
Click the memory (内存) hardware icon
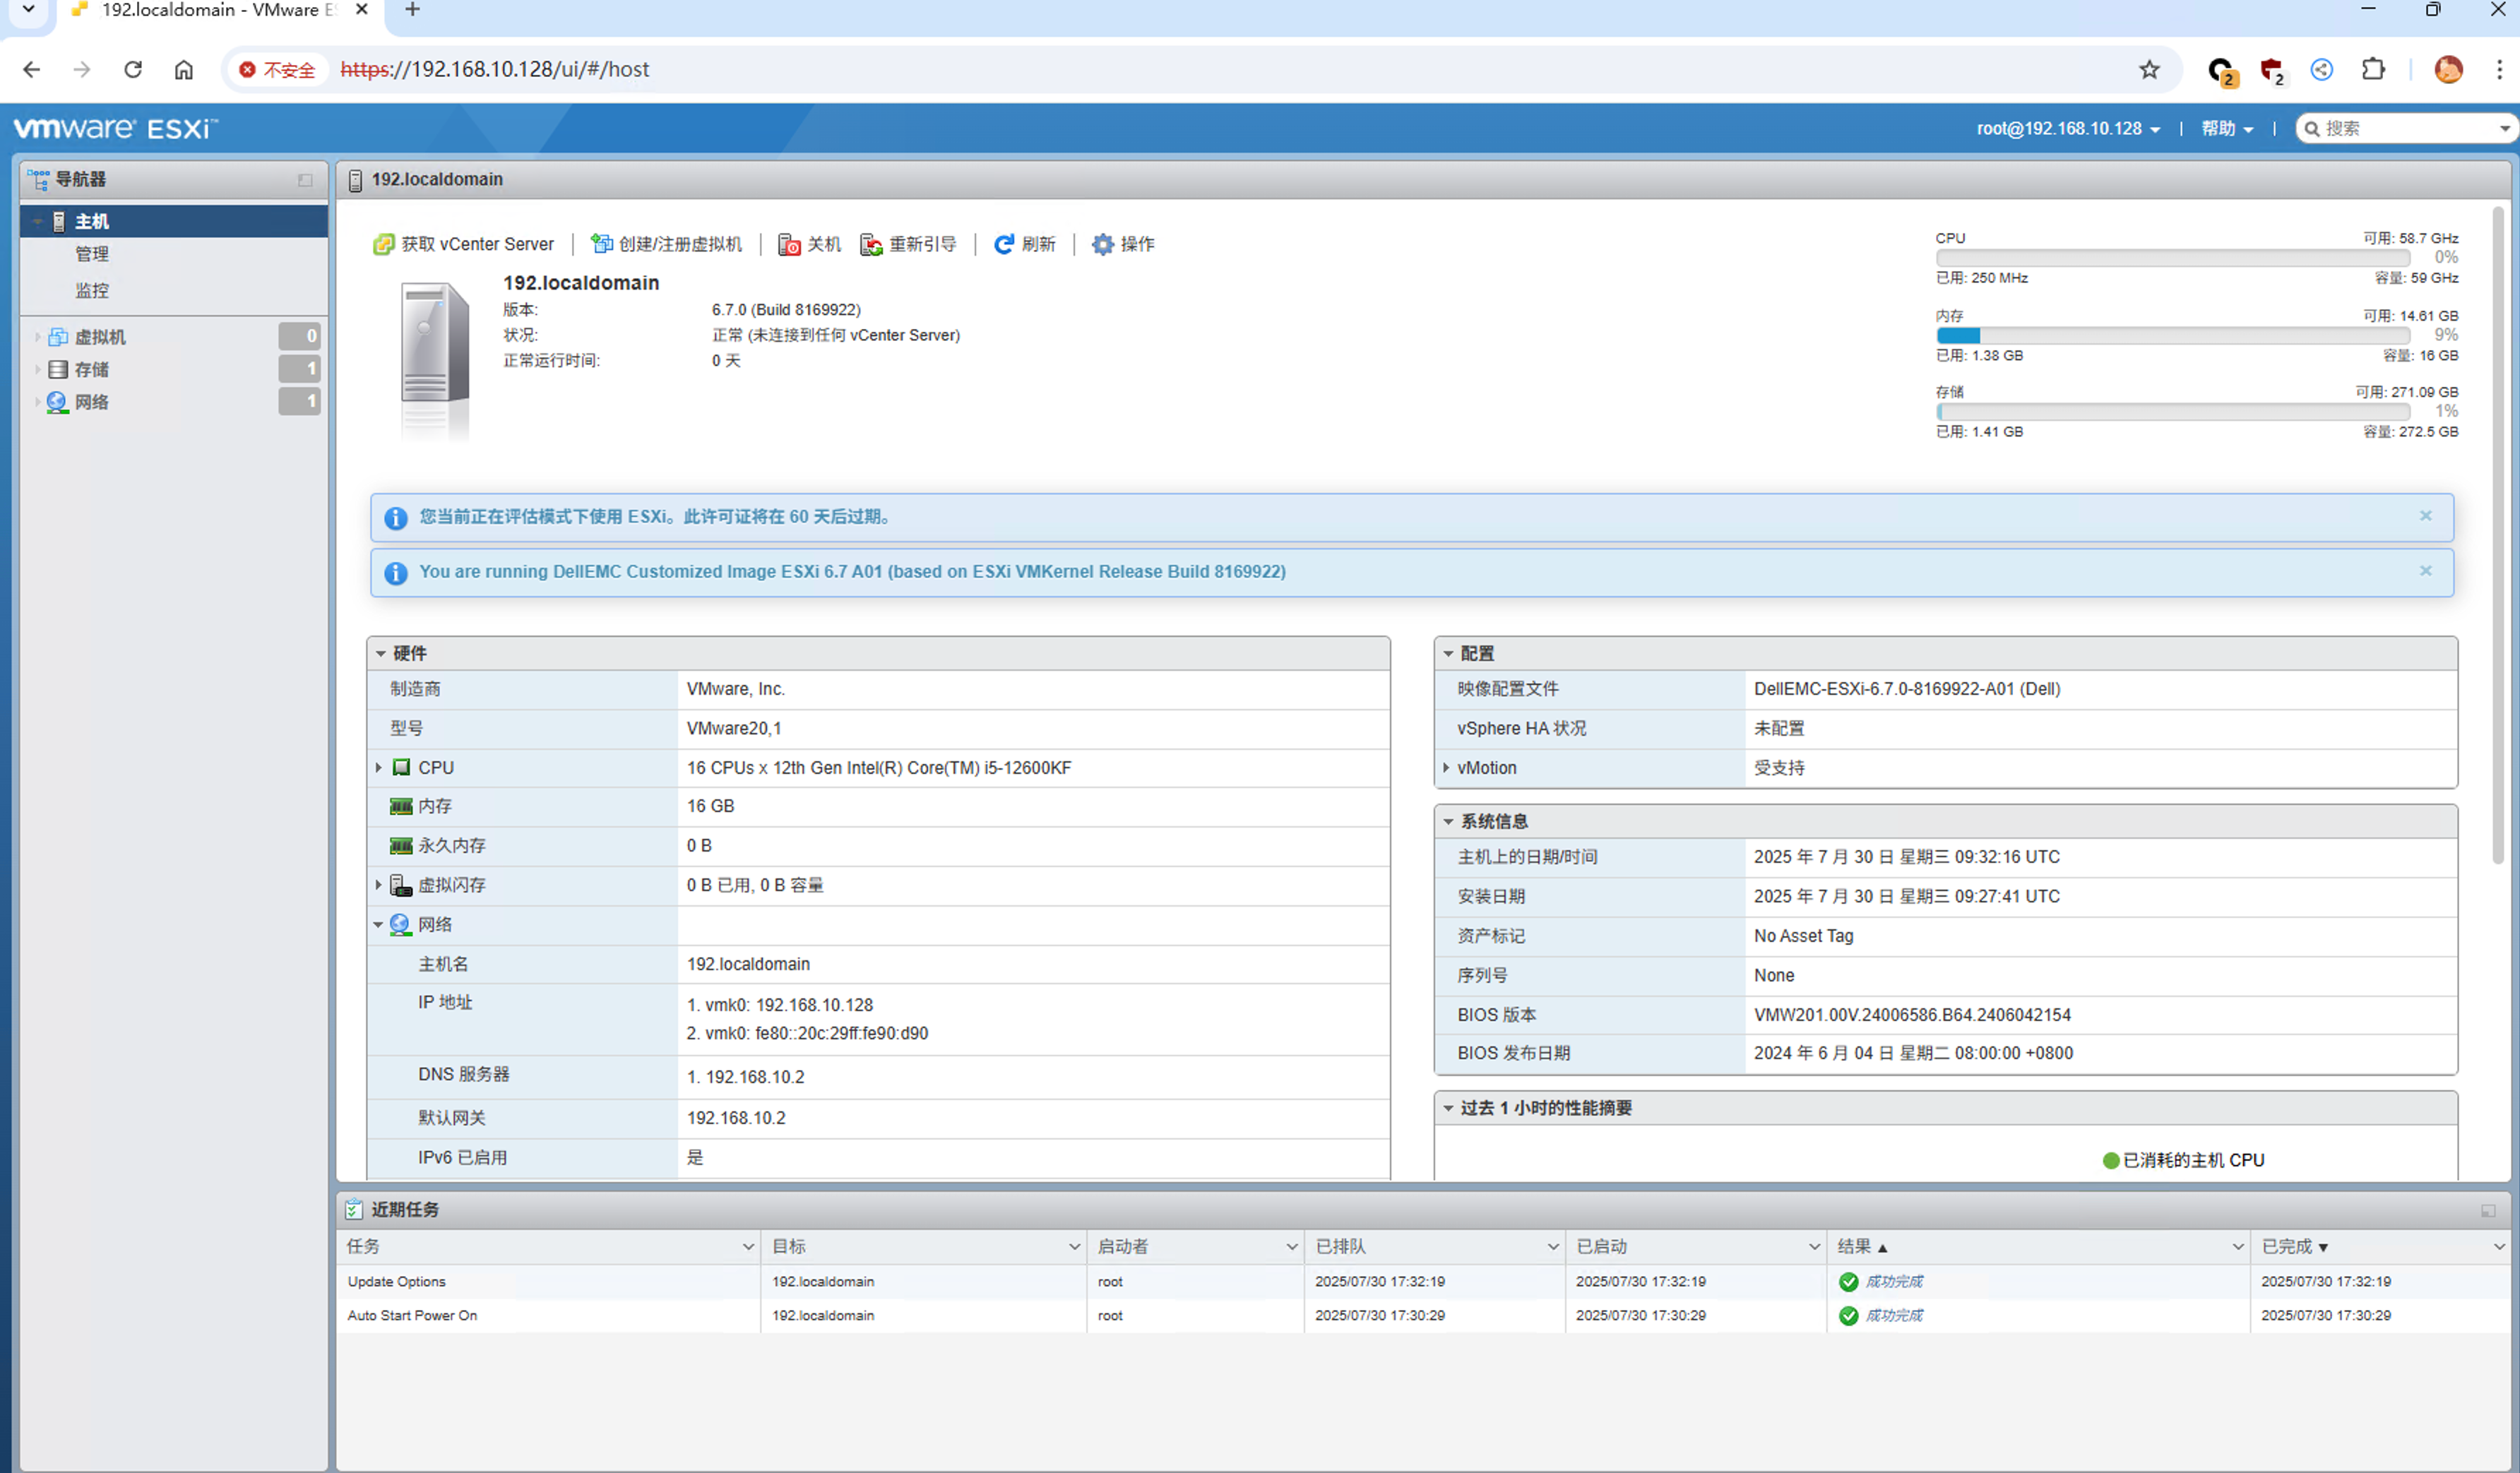coord(401,806)
